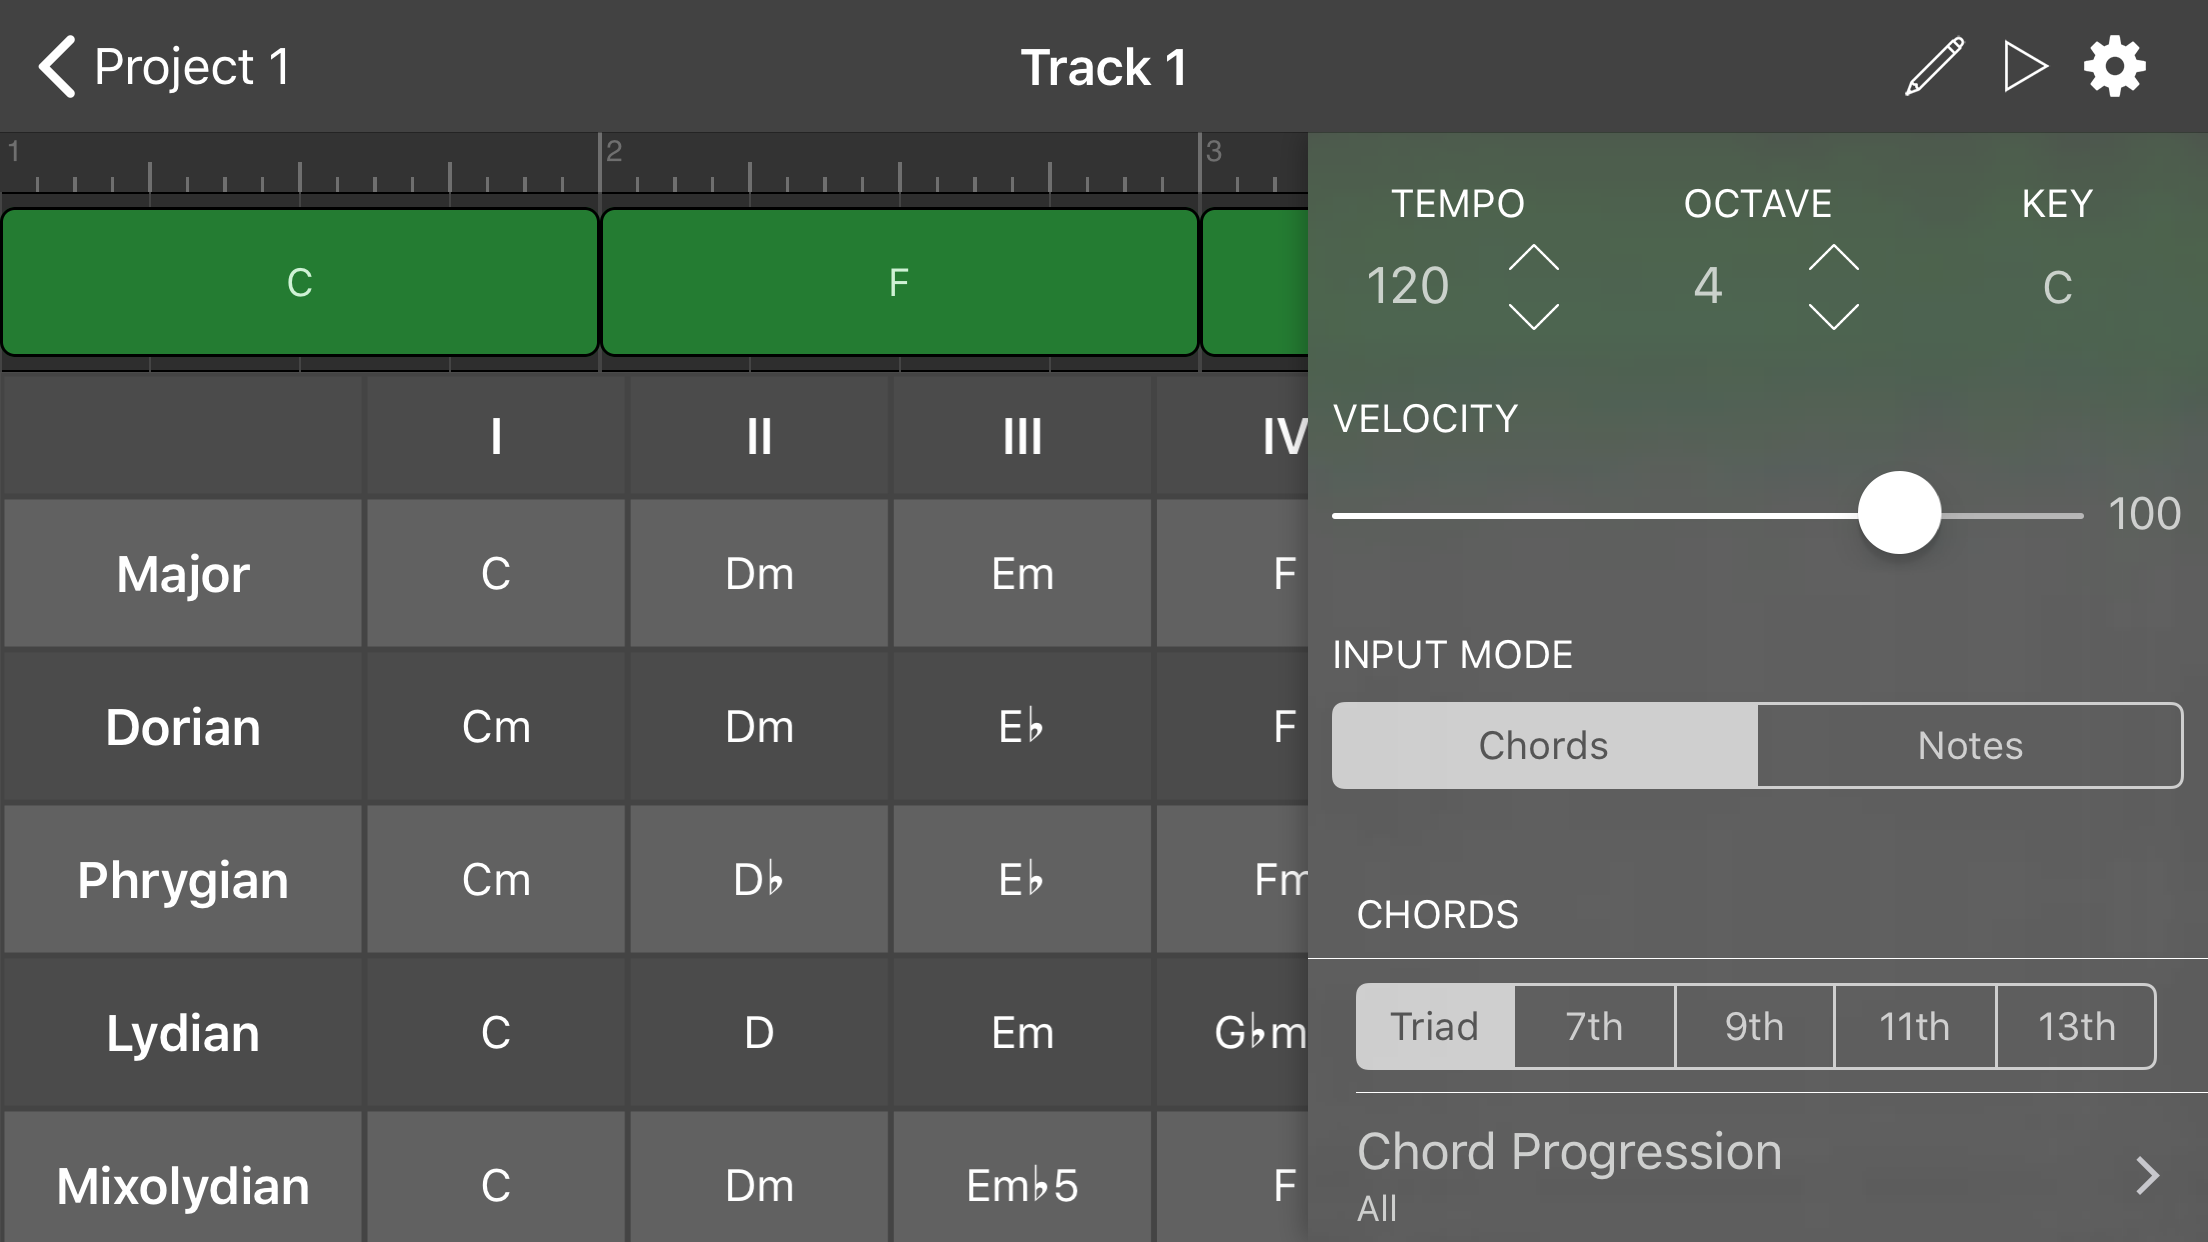This screenshot has height=1242, width=2208.
Task: Open the settings gear
Action: [2114, 66]
